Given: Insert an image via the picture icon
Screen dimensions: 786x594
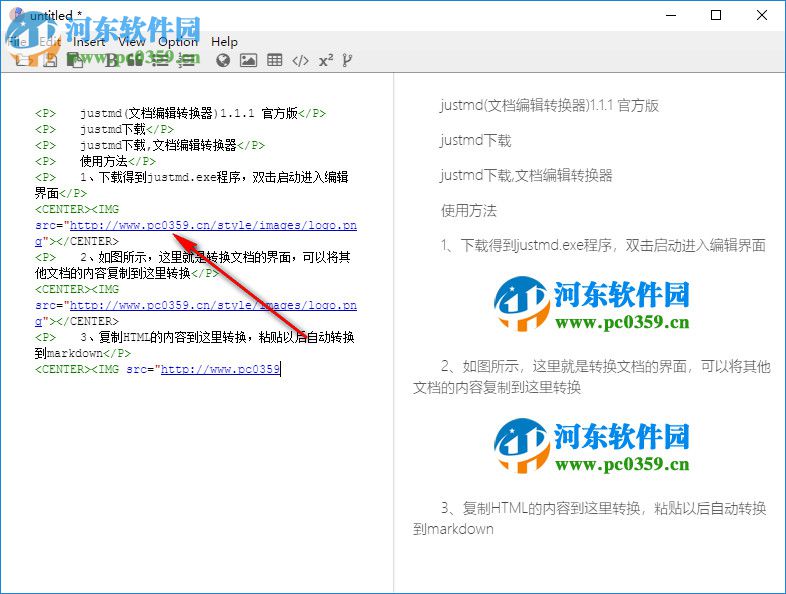Looking at the screenshot, I should (249, 60).
